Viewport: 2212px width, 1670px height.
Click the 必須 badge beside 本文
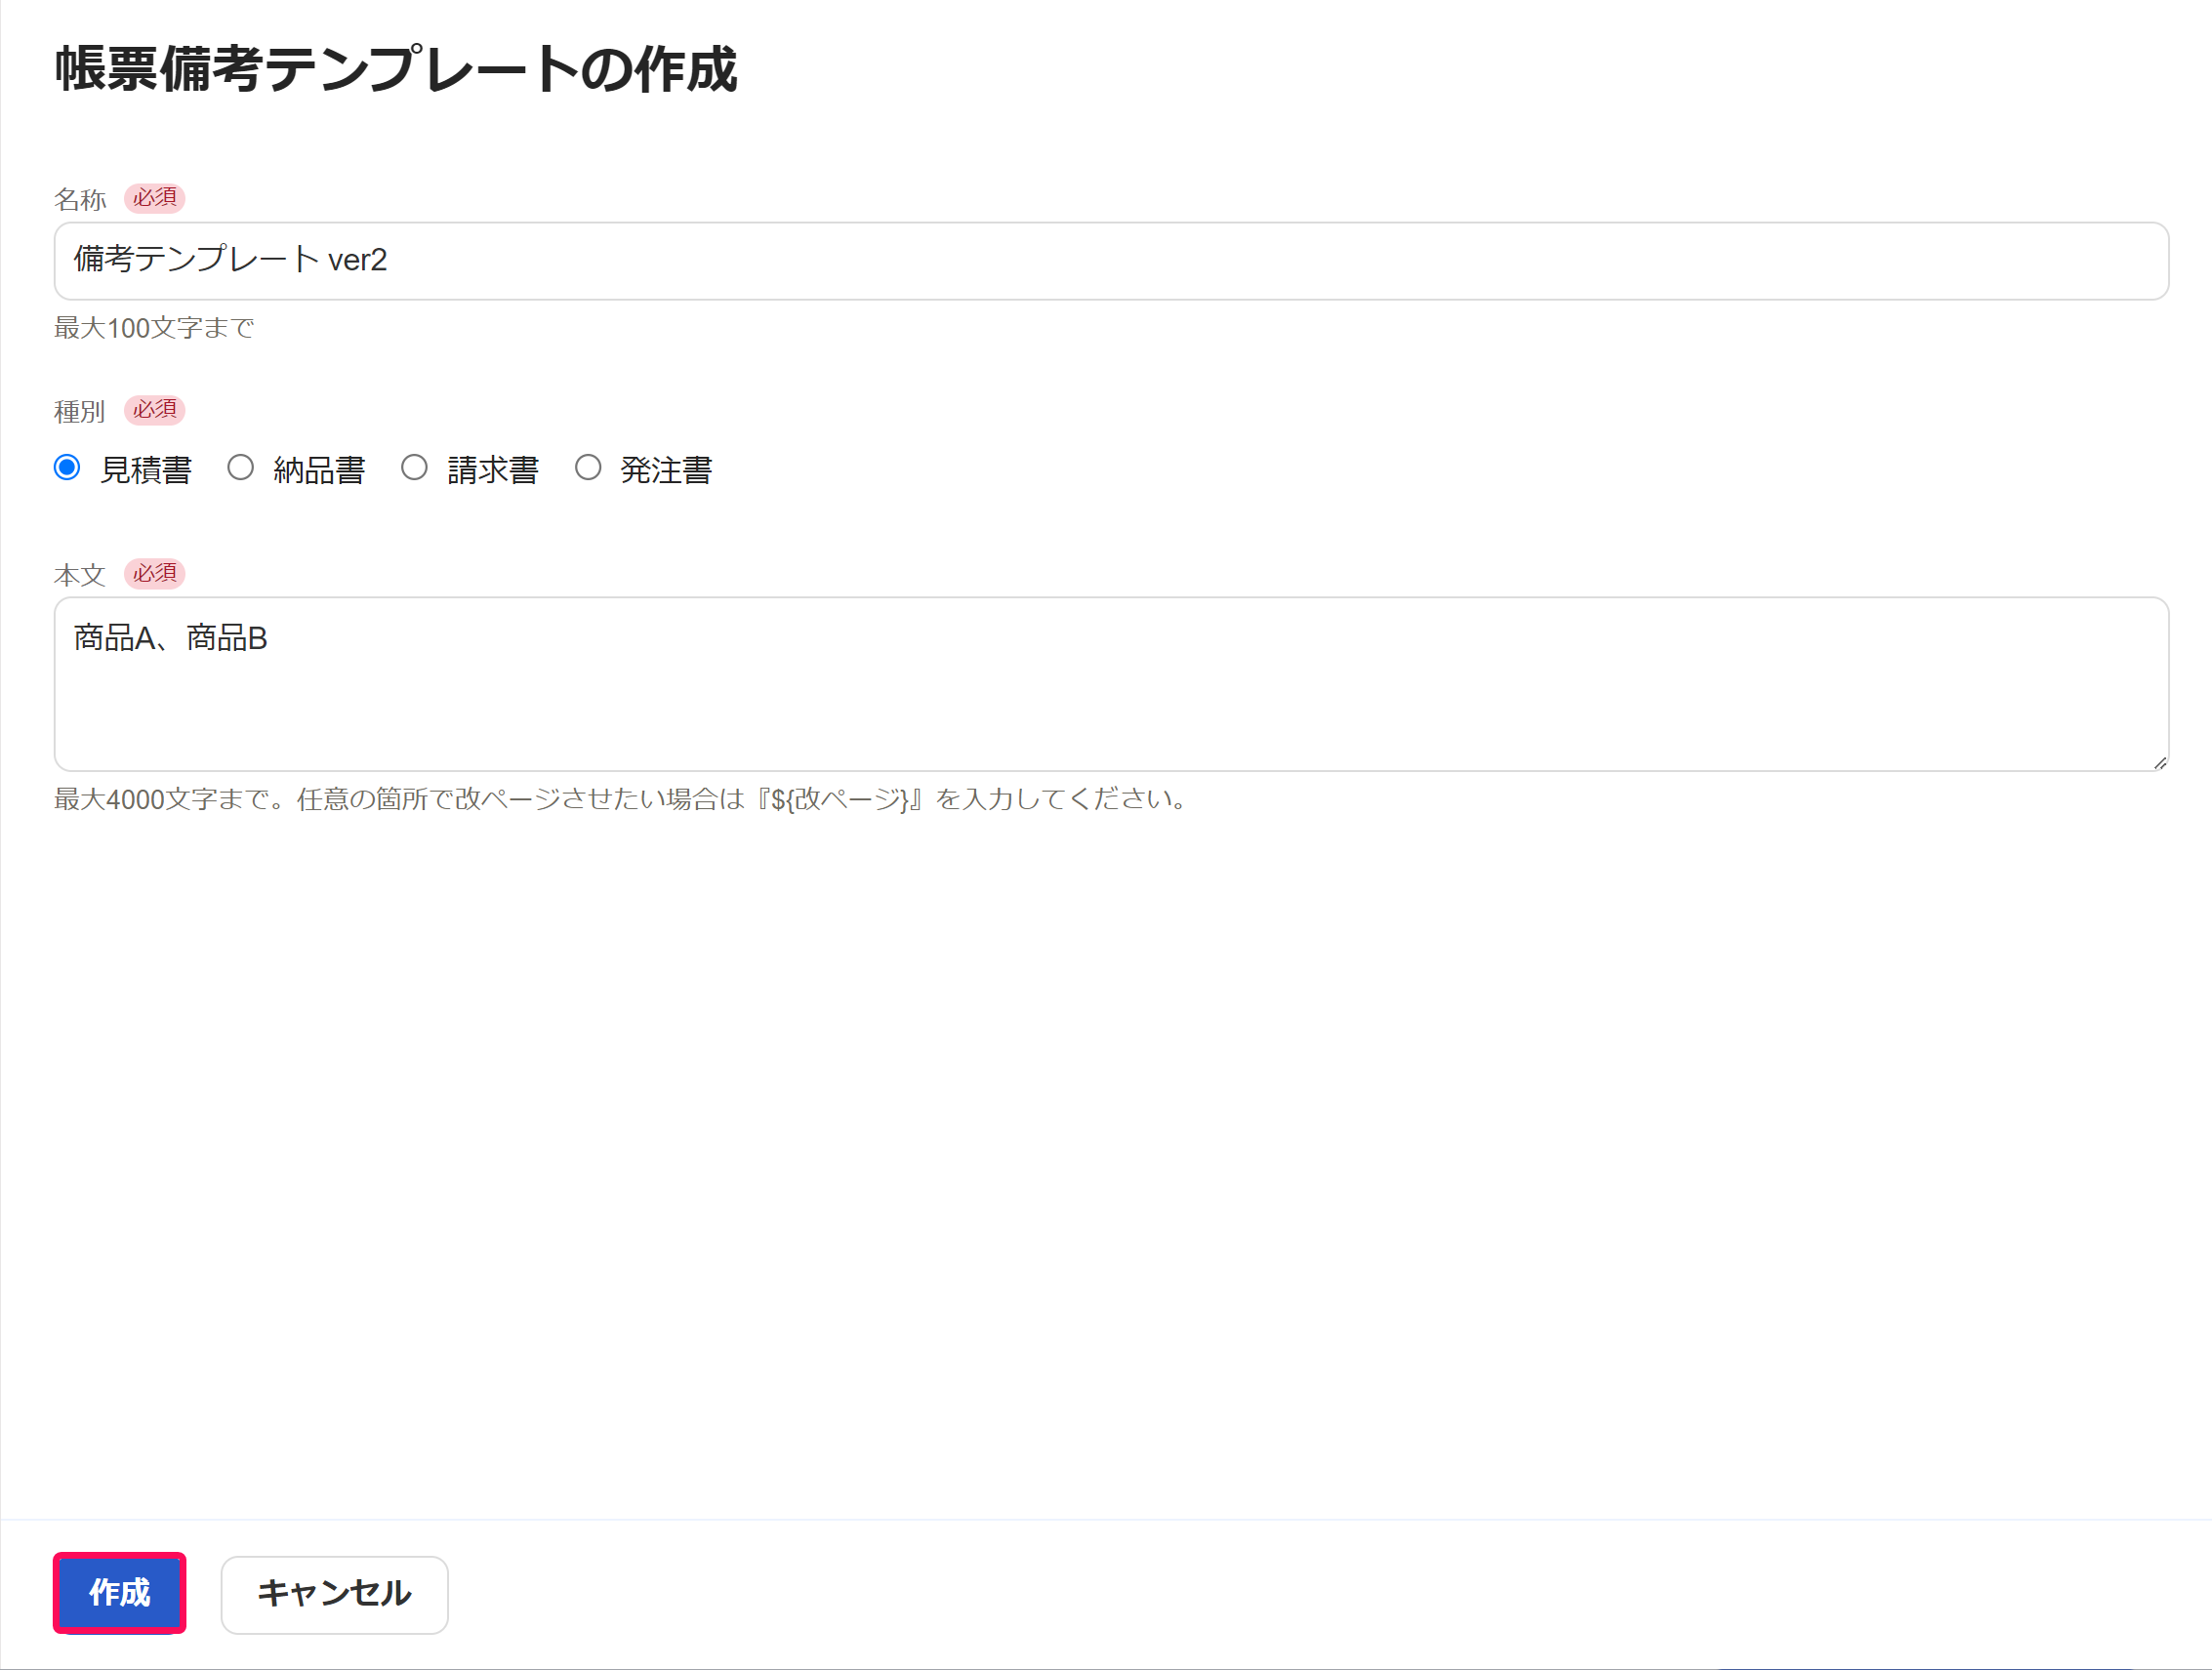pos(155,574)
